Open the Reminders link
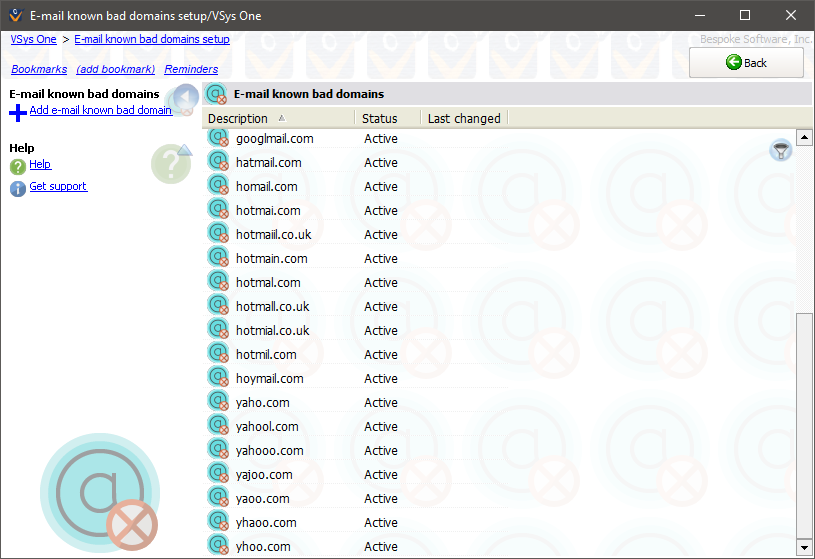The image size is (815, 559). pos(191,69)
